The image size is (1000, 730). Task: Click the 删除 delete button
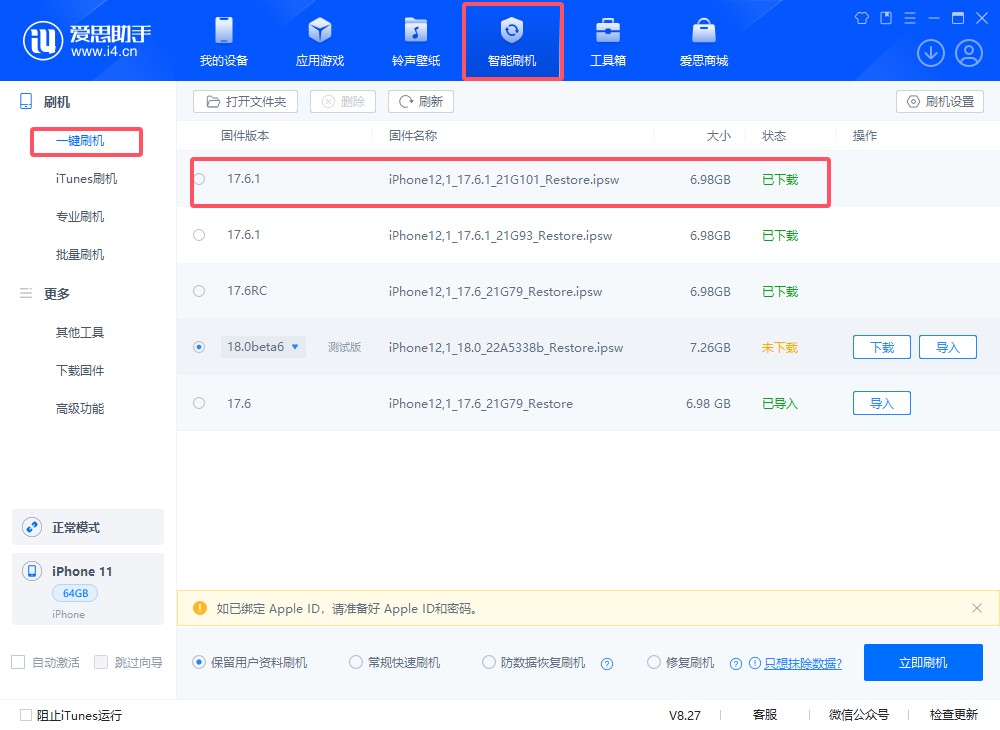(343, 101)
